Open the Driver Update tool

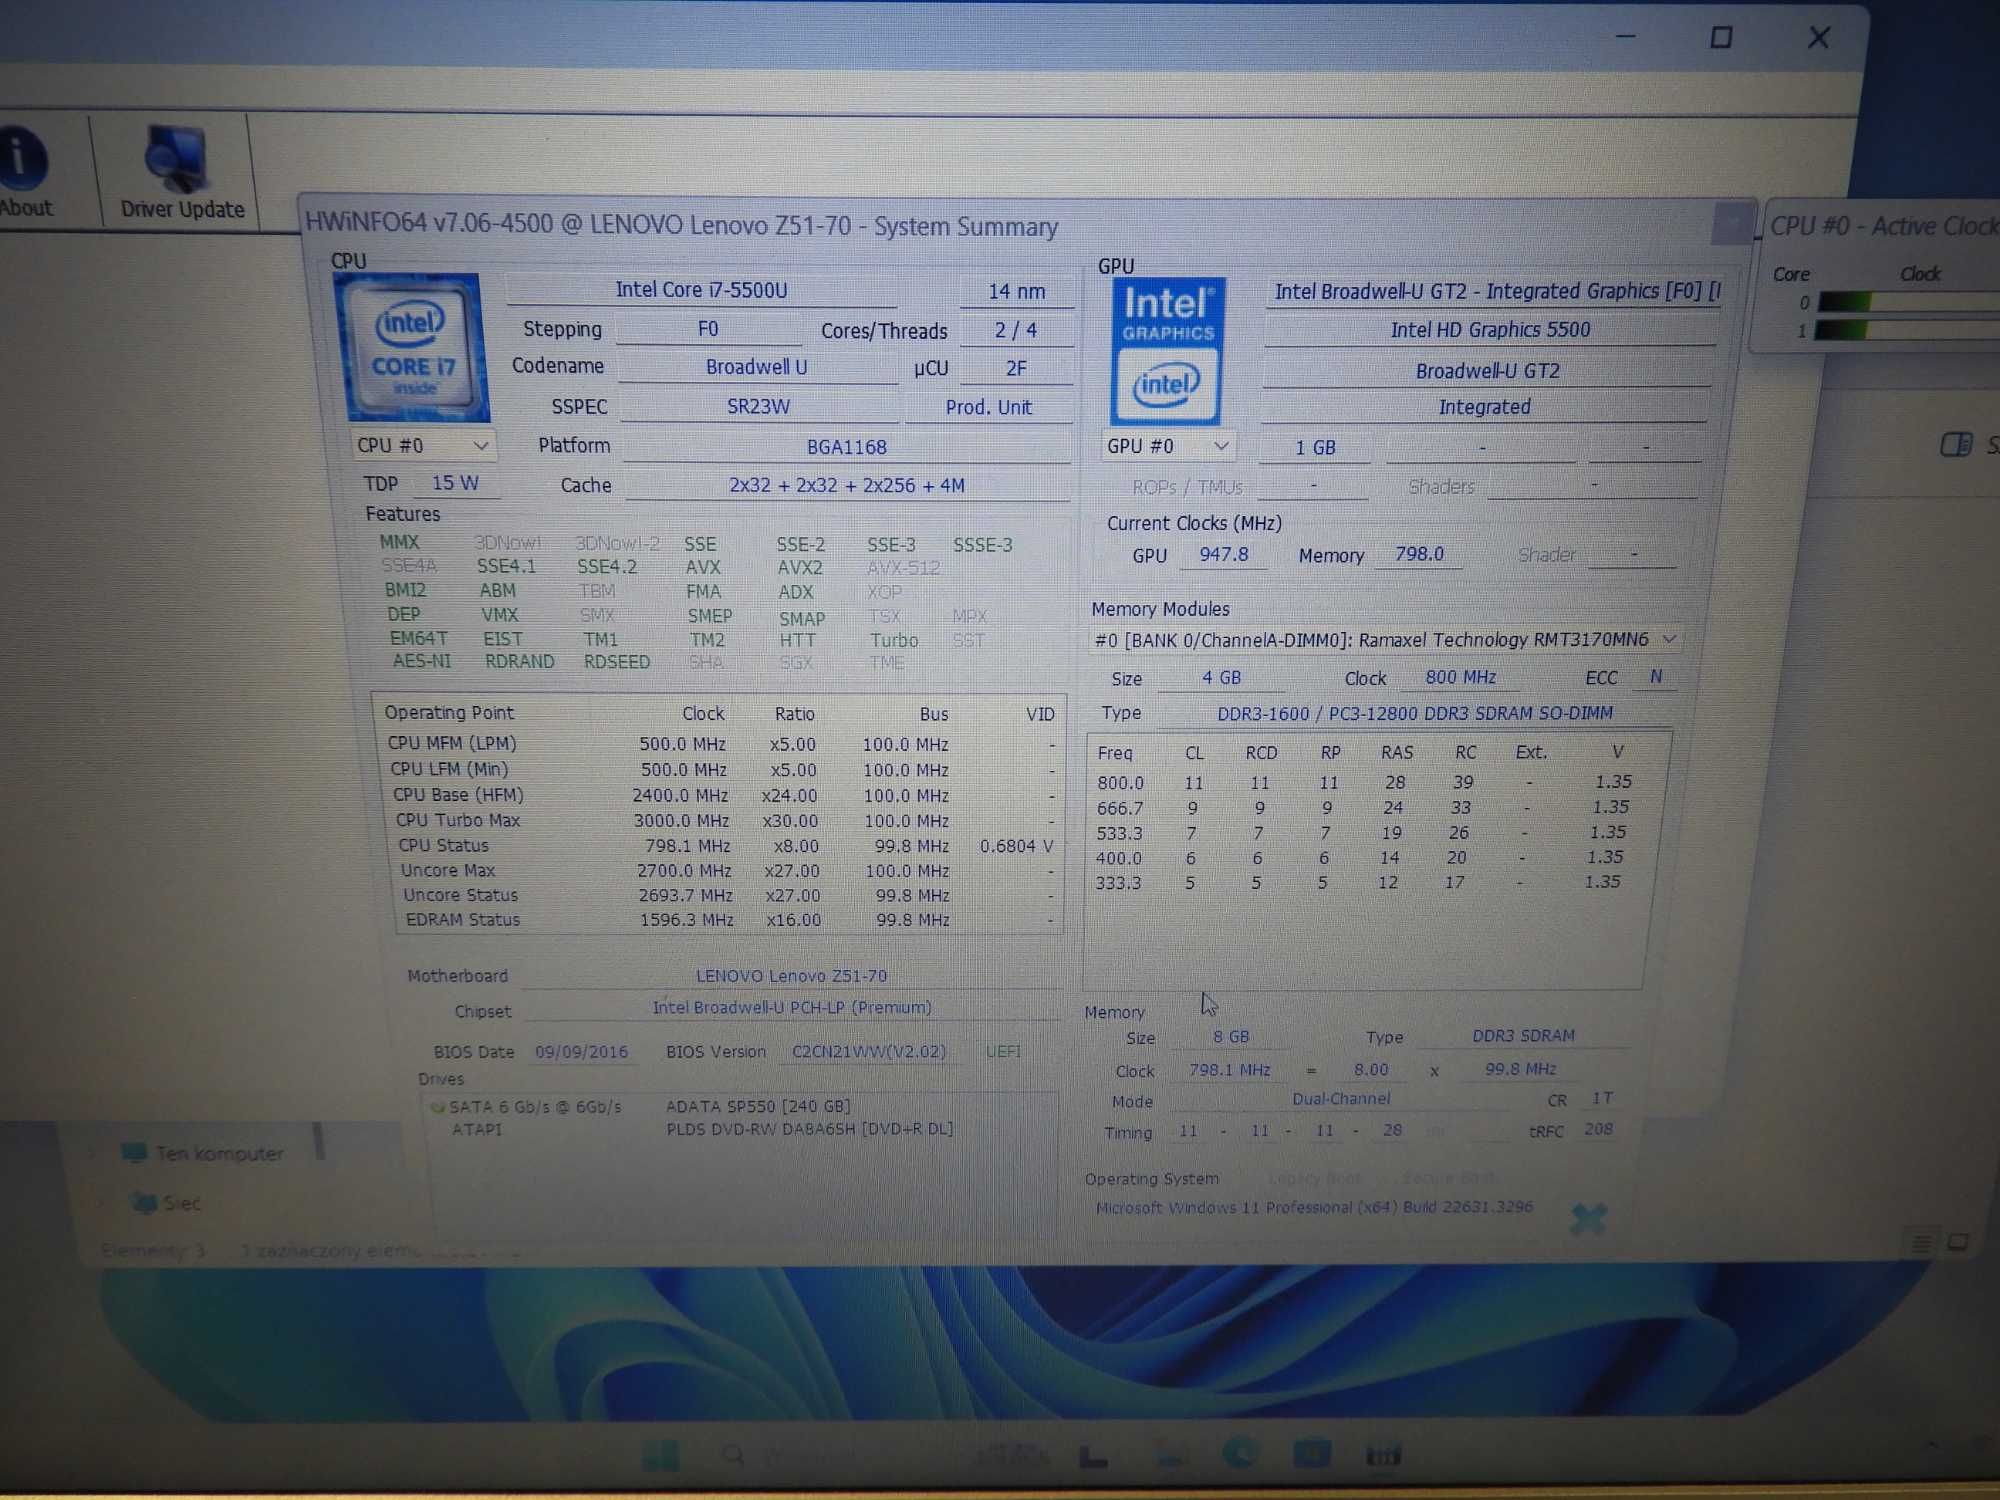pos(181,172)
